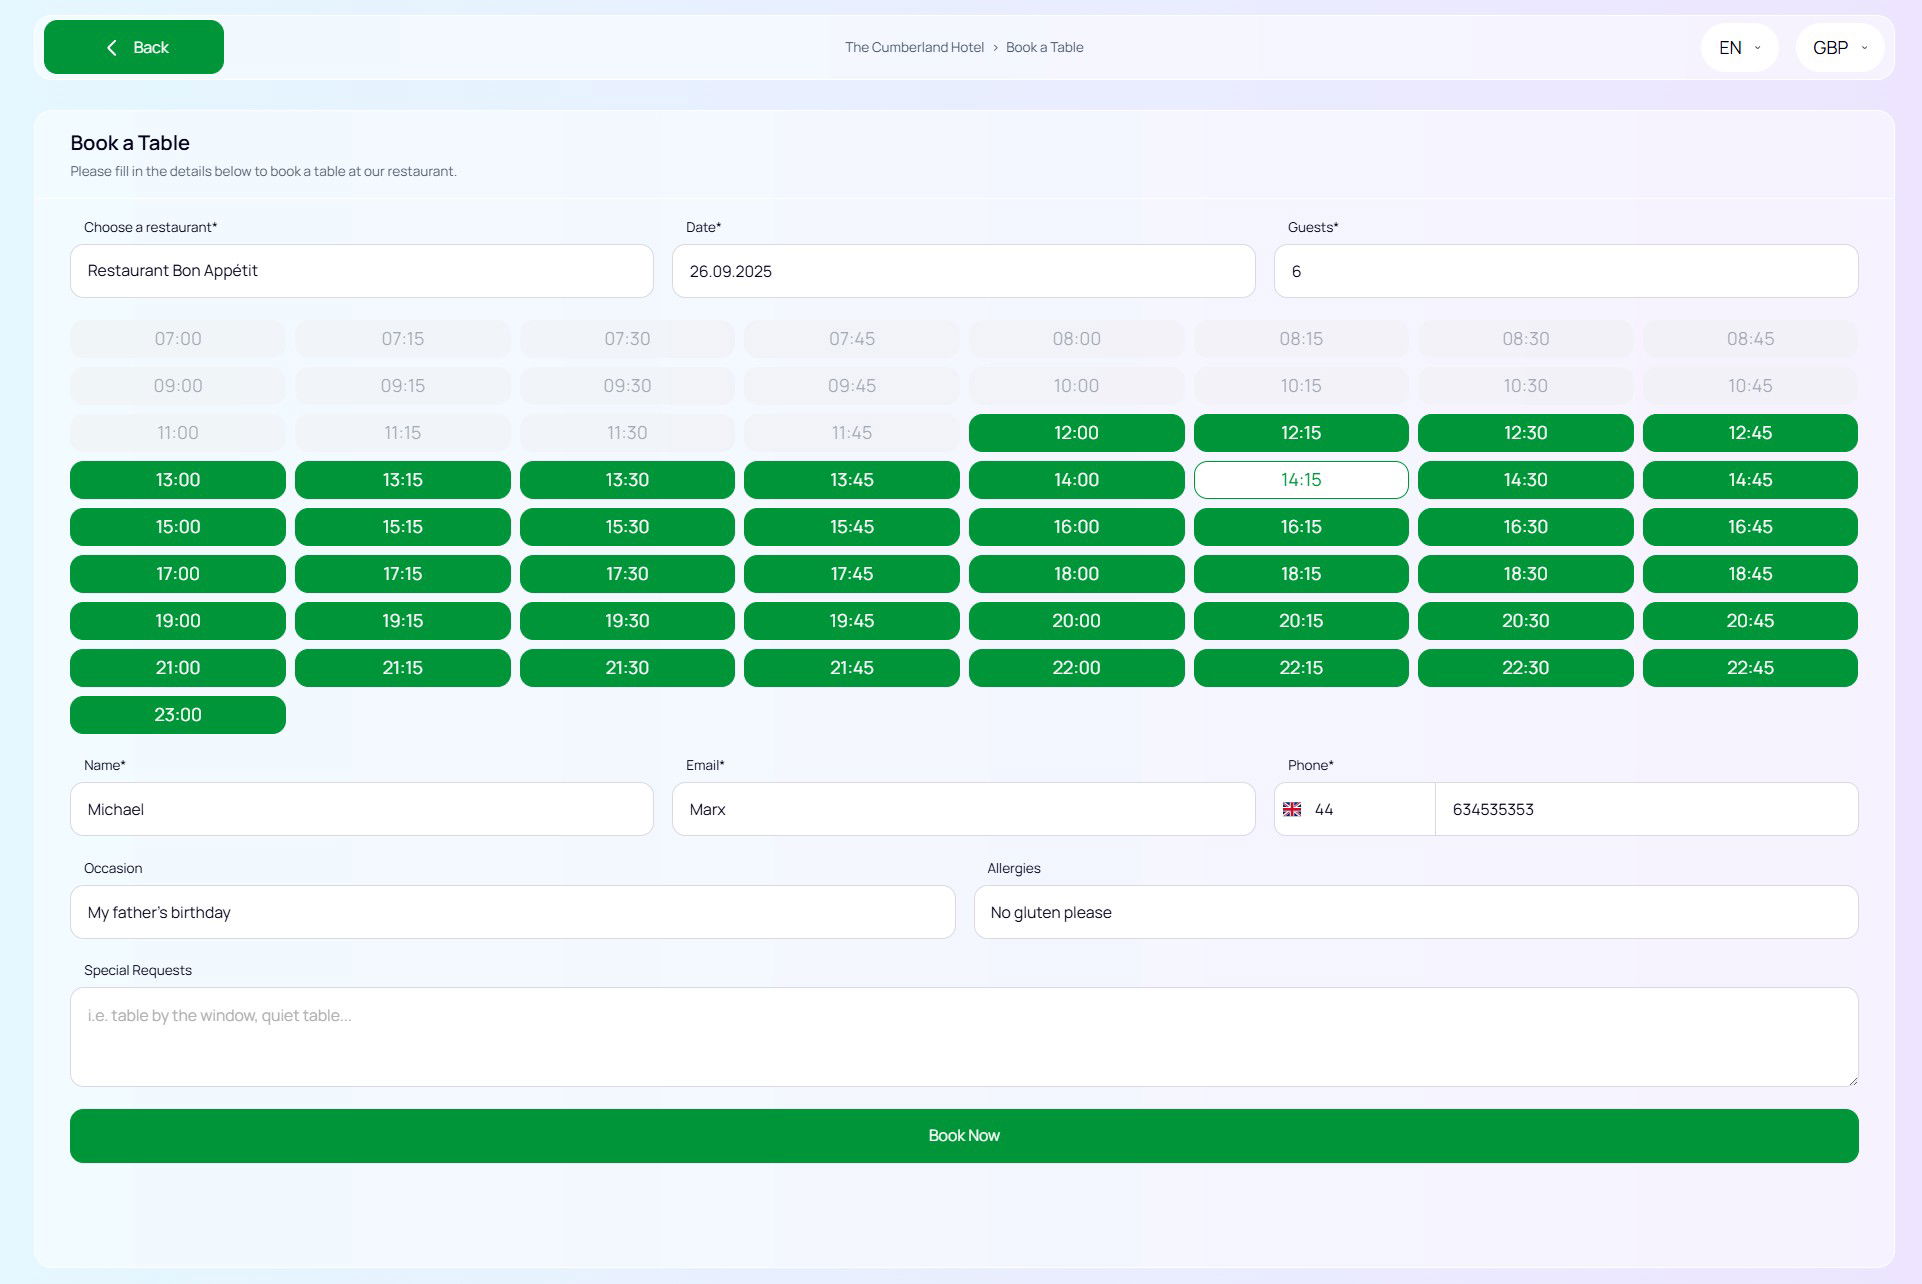Click in the Name input field
Screen dimensions: 1922x1284
click(361, 809)
